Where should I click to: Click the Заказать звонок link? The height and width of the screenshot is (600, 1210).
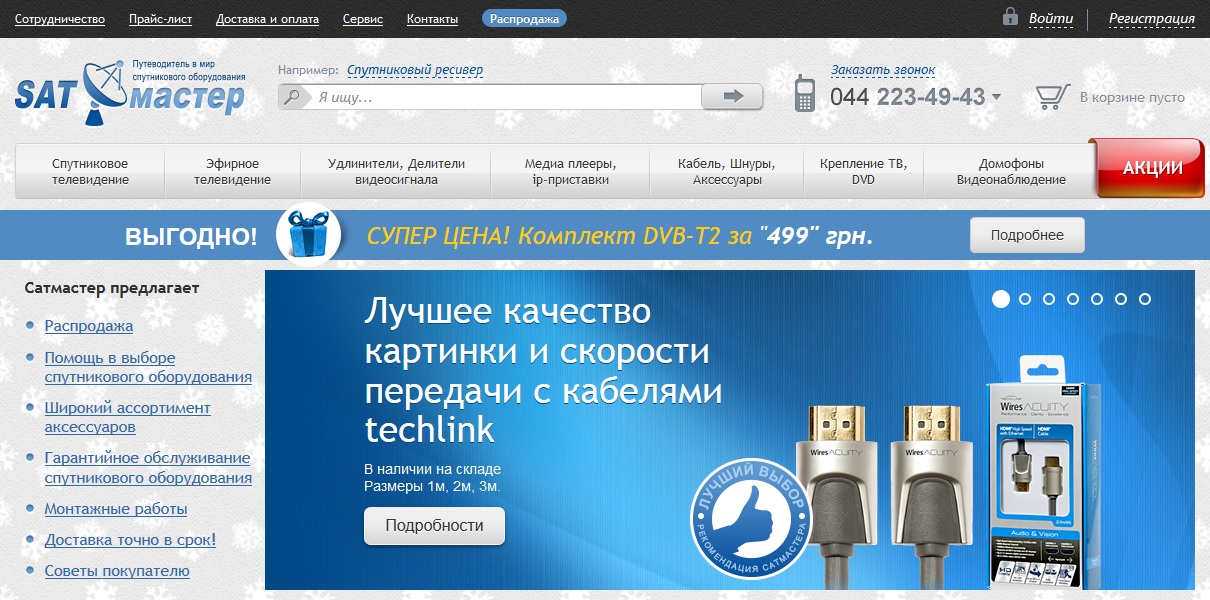click(883, 70)
